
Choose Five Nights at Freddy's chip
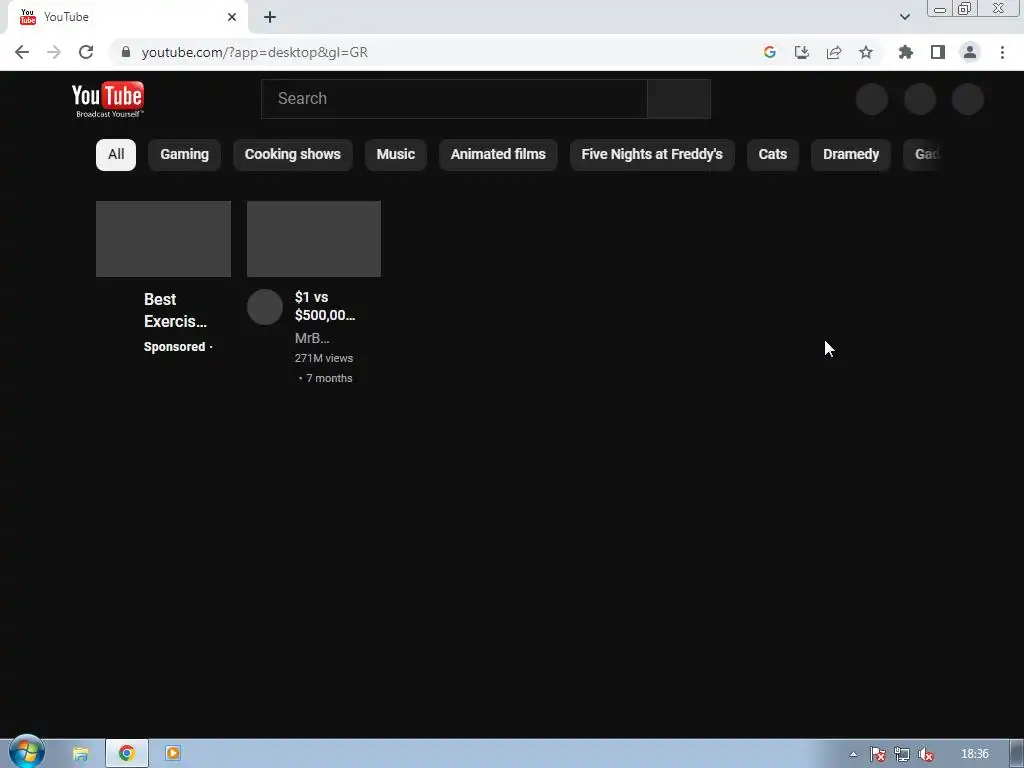pyautogui.click(x=652, y=155)
